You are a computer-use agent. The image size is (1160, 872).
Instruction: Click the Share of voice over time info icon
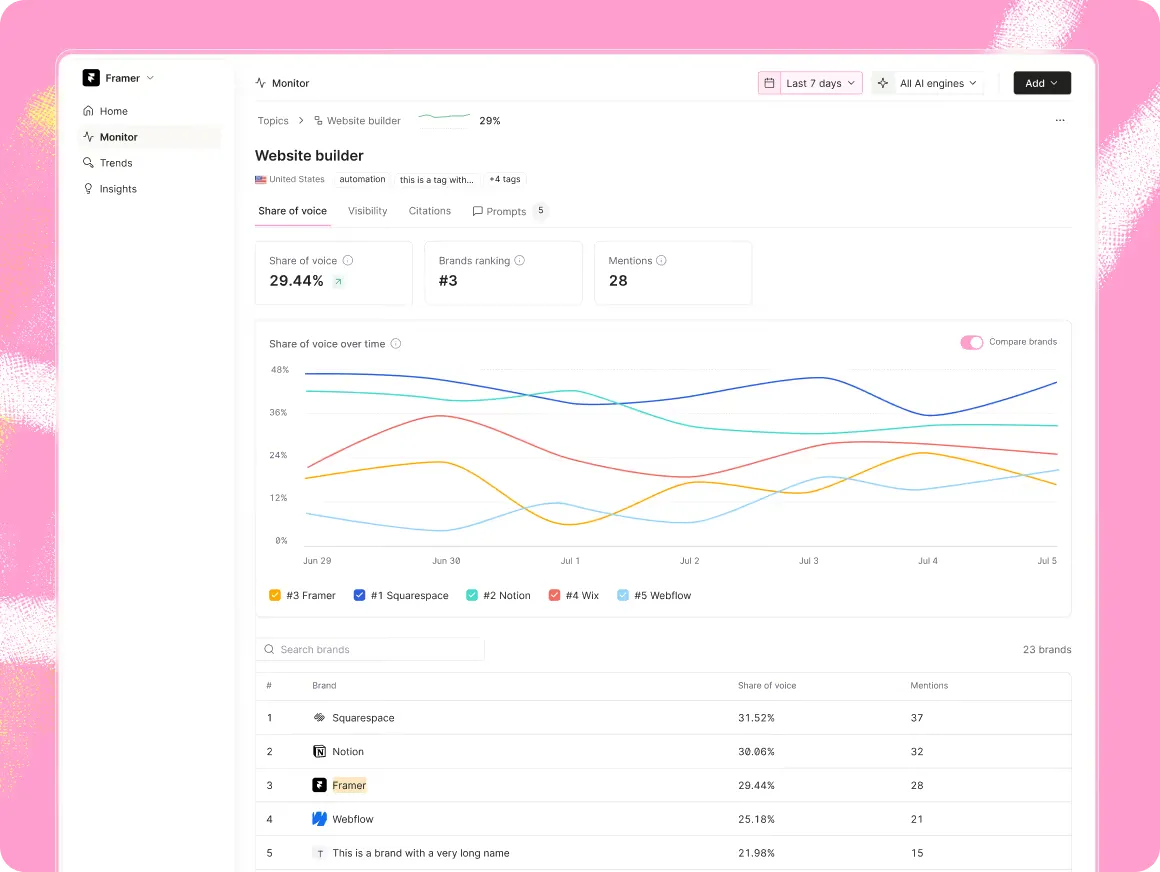pos(396,343)
